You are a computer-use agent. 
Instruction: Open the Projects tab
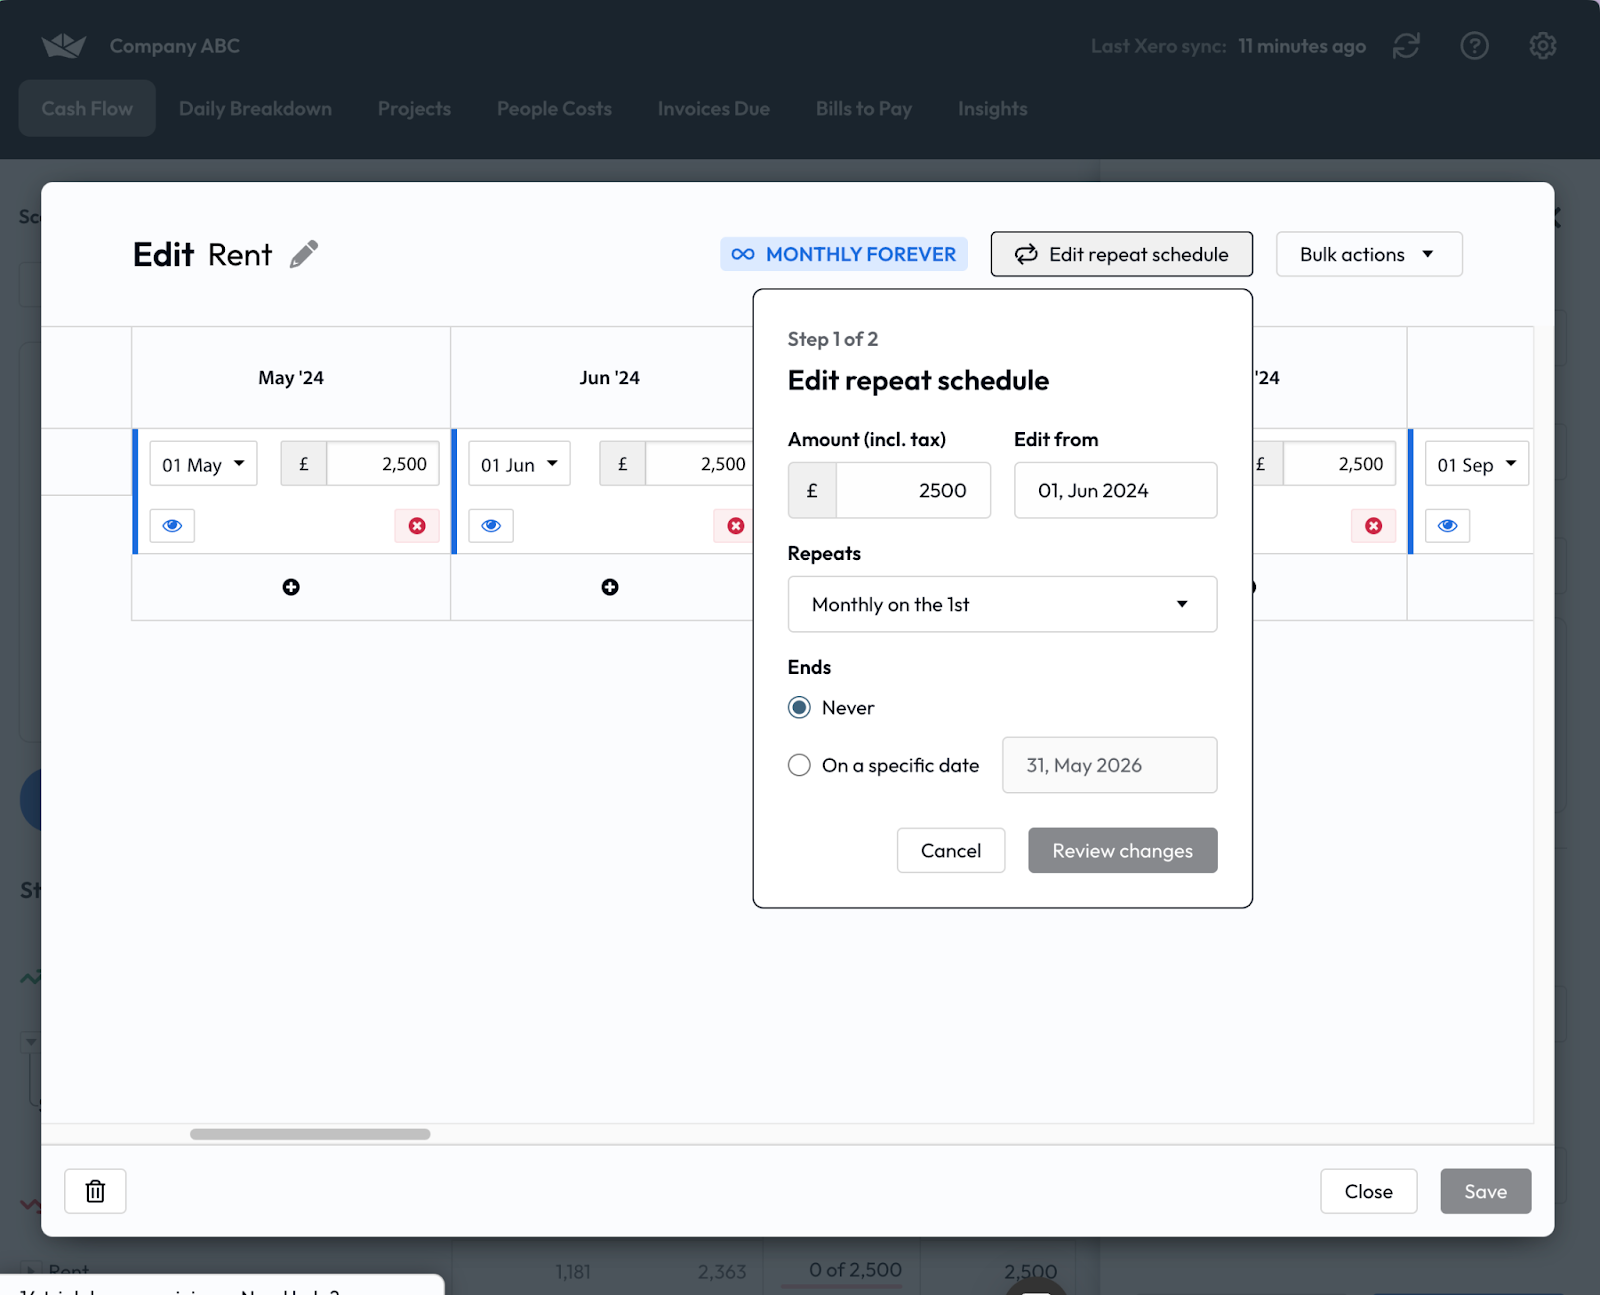pyautogui.click(x=414, y=109)
